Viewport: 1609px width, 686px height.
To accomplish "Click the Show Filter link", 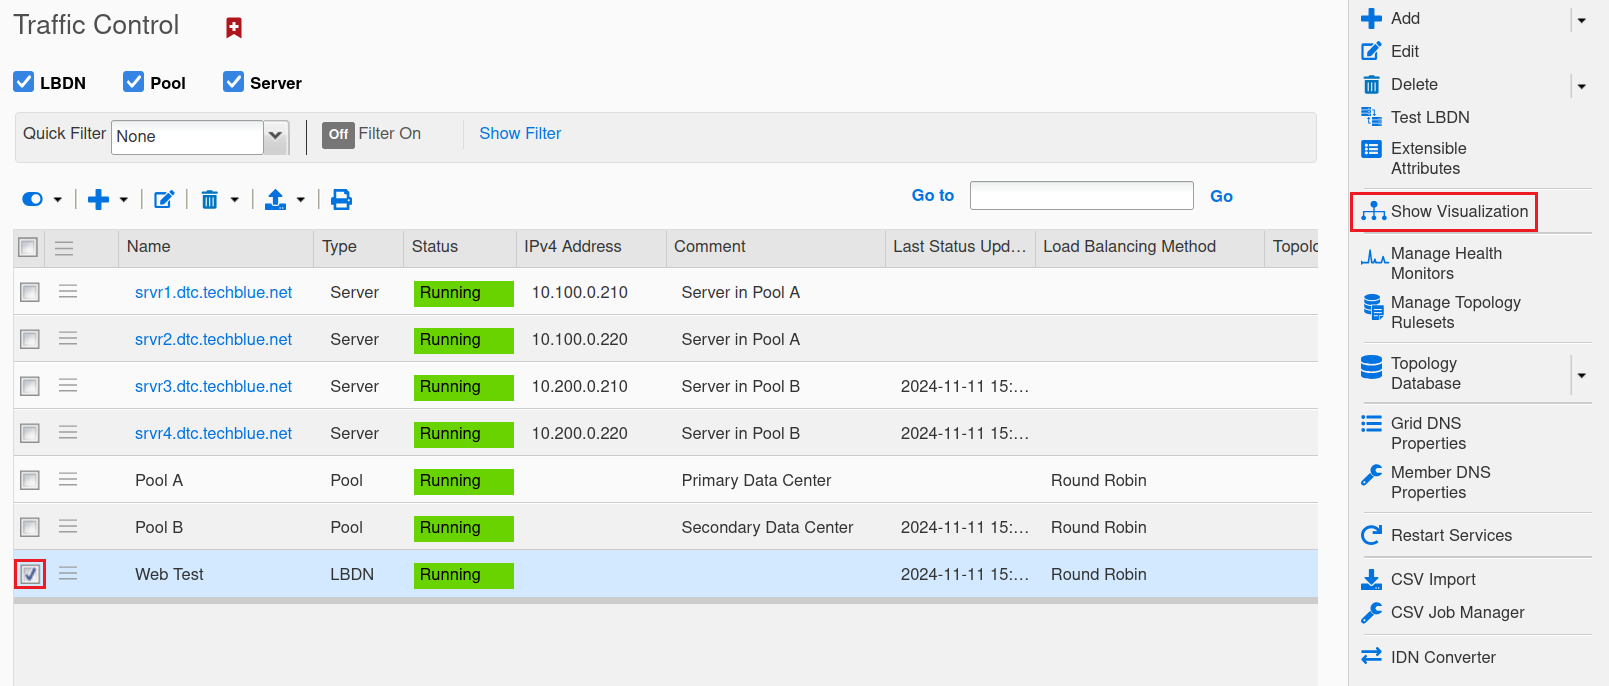I will pyautogui.click(x=520, y=134).
